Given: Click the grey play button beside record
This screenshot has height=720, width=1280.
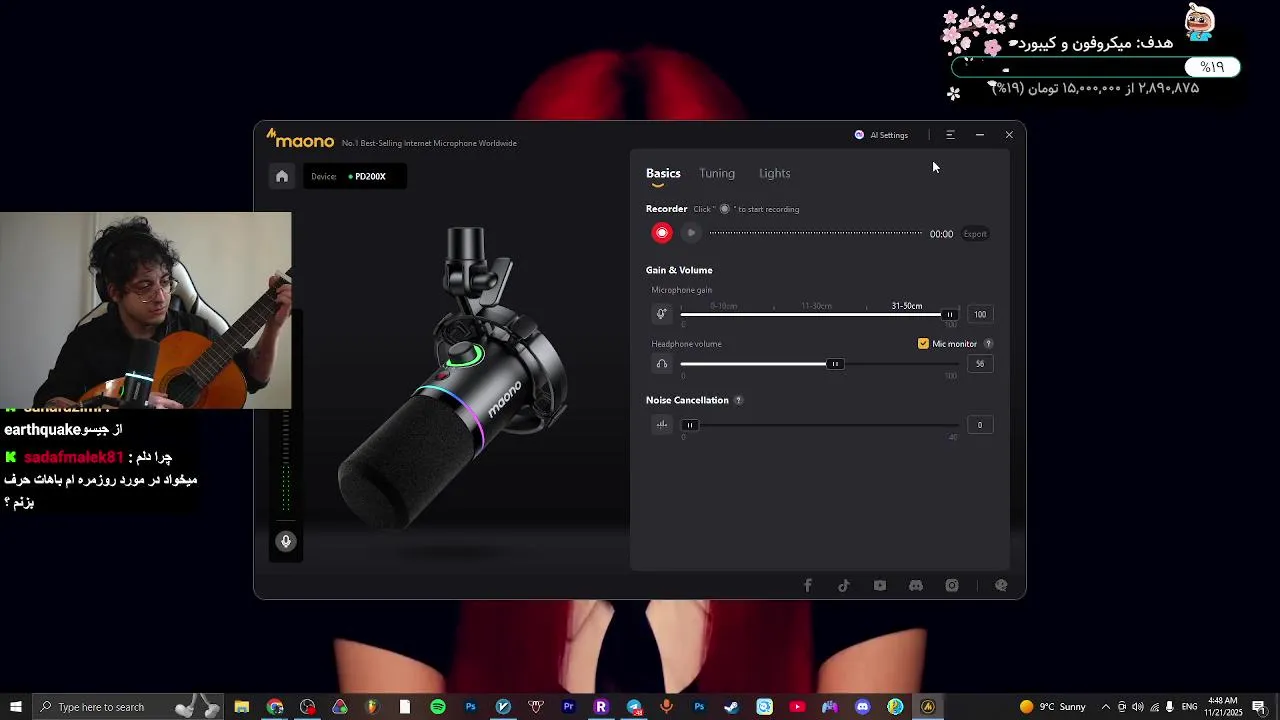Looking at the screenshot, I should (x=690, y=233).
